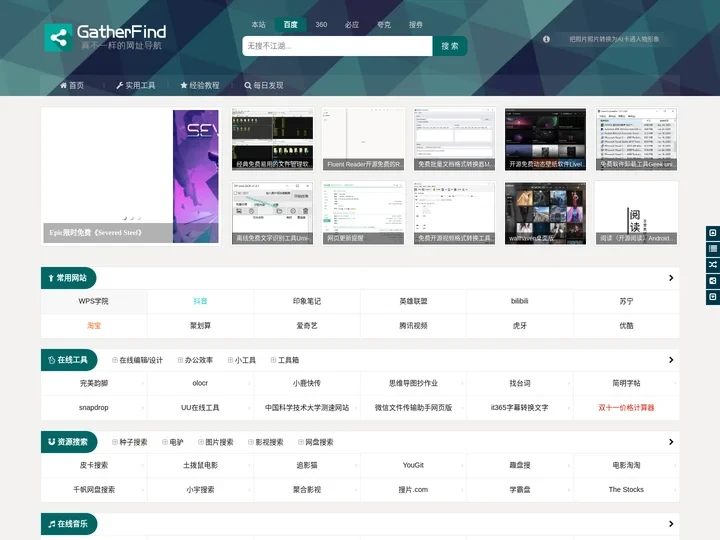720x540 pixels.
Task: Open the Fluent Reader article thumbnail
Action: click(x=363, y=140)
